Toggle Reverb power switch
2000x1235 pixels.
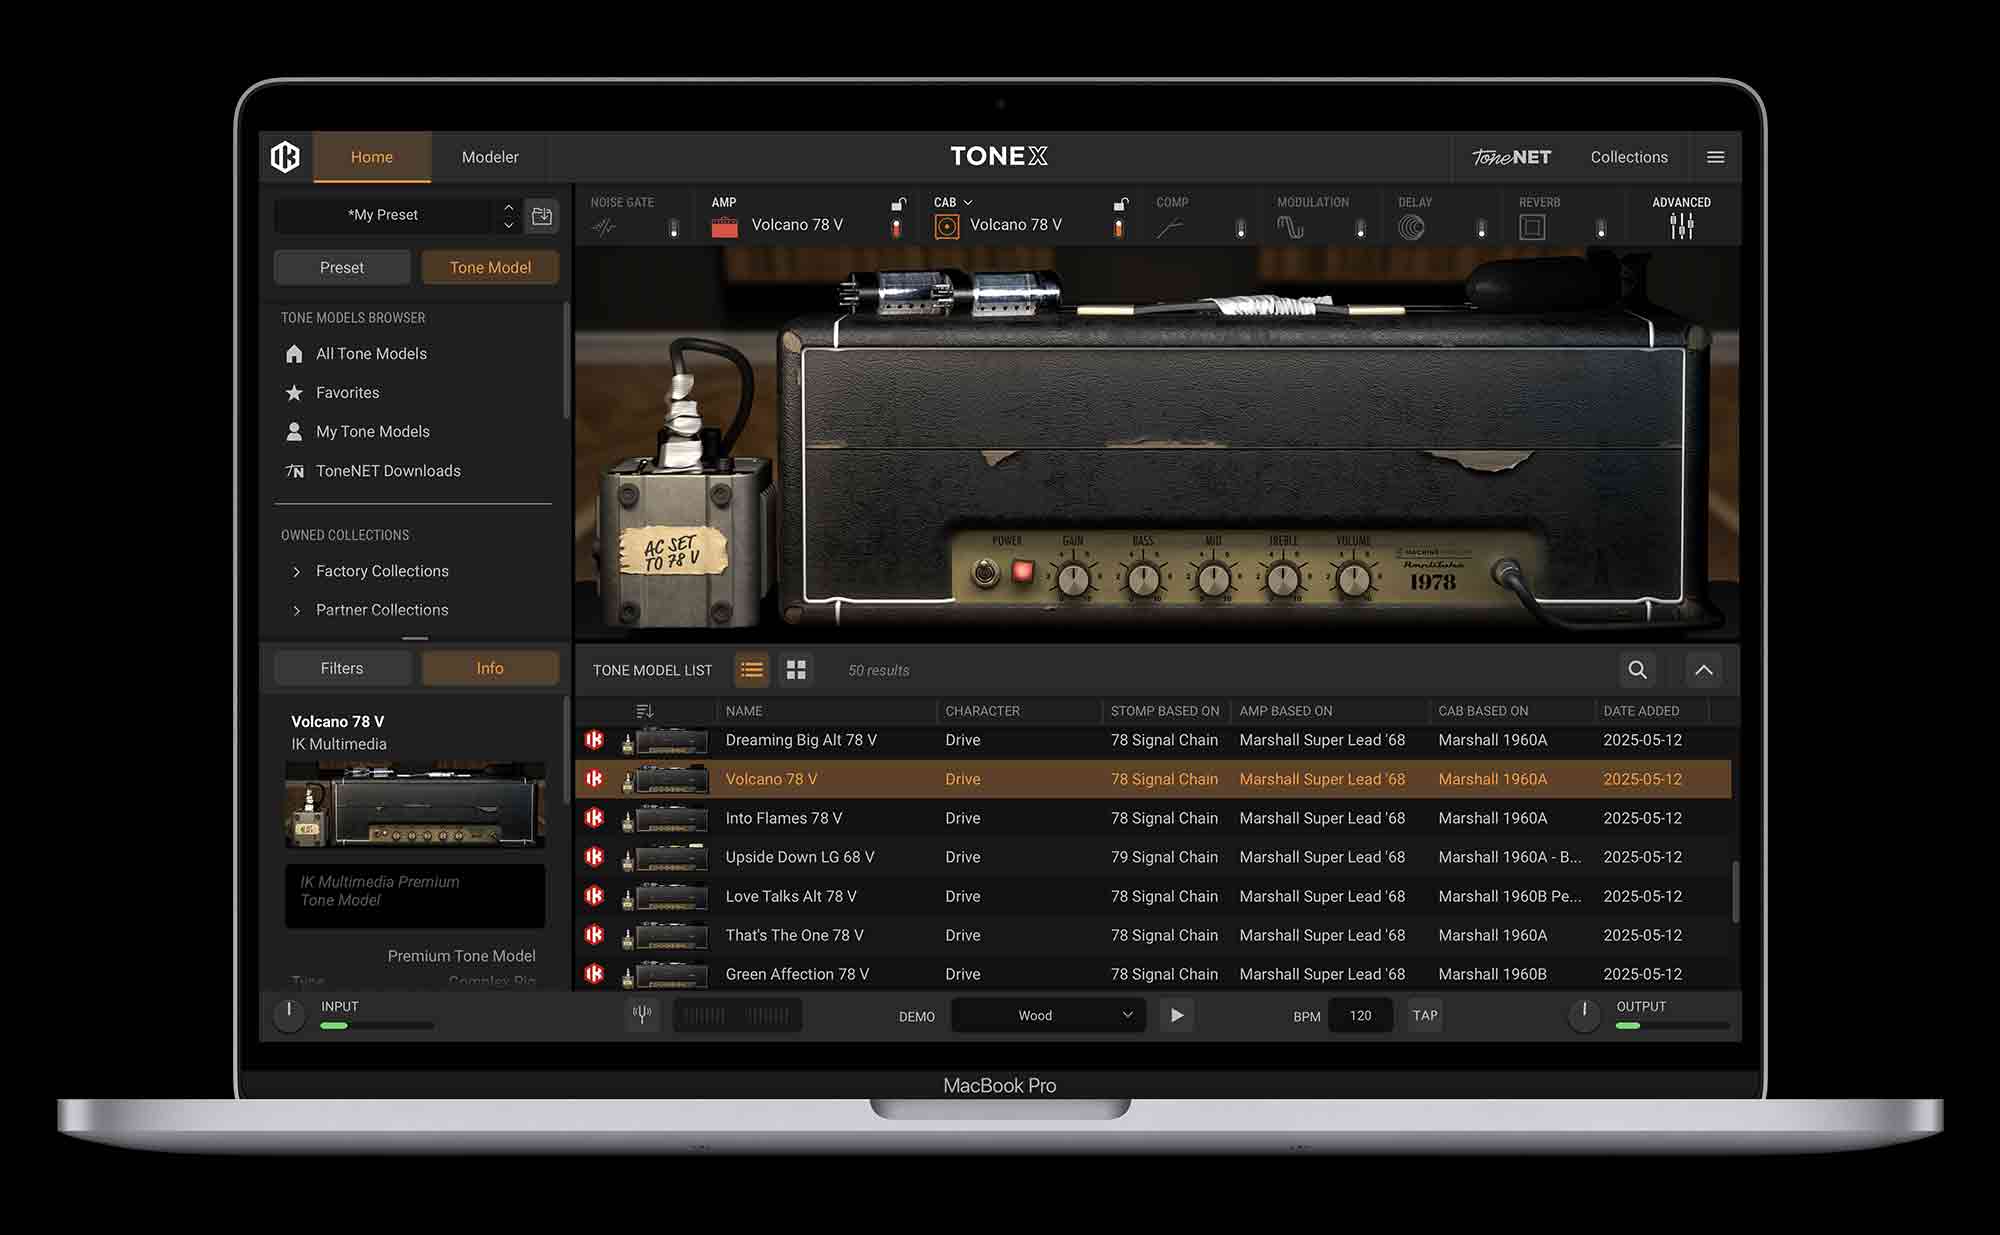(x=1601, y=229)
